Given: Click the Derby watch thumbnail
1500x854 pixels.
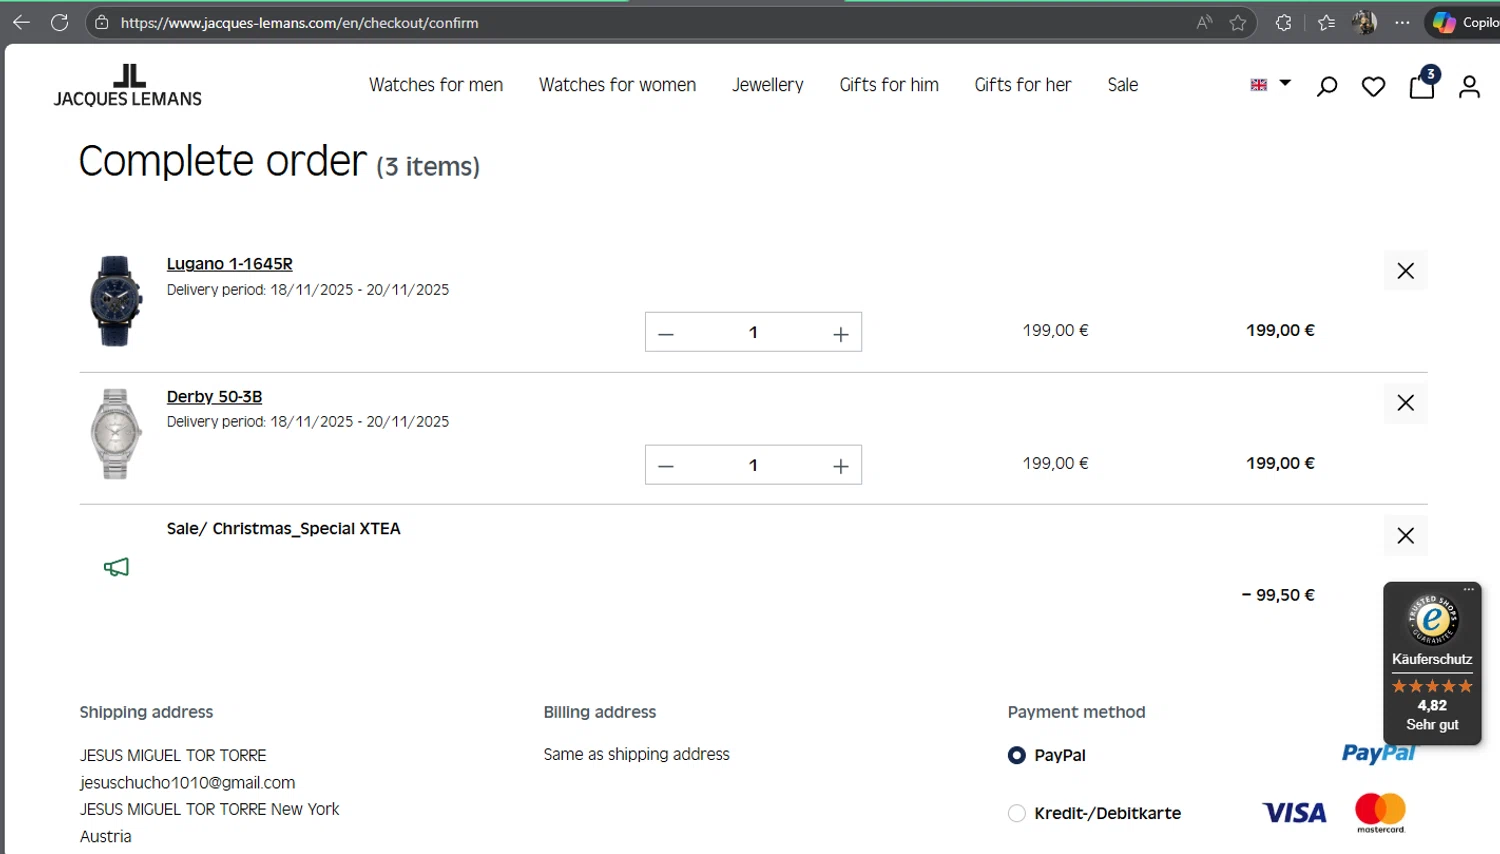Looking at the screenshot, I should (x=115, y=434).
